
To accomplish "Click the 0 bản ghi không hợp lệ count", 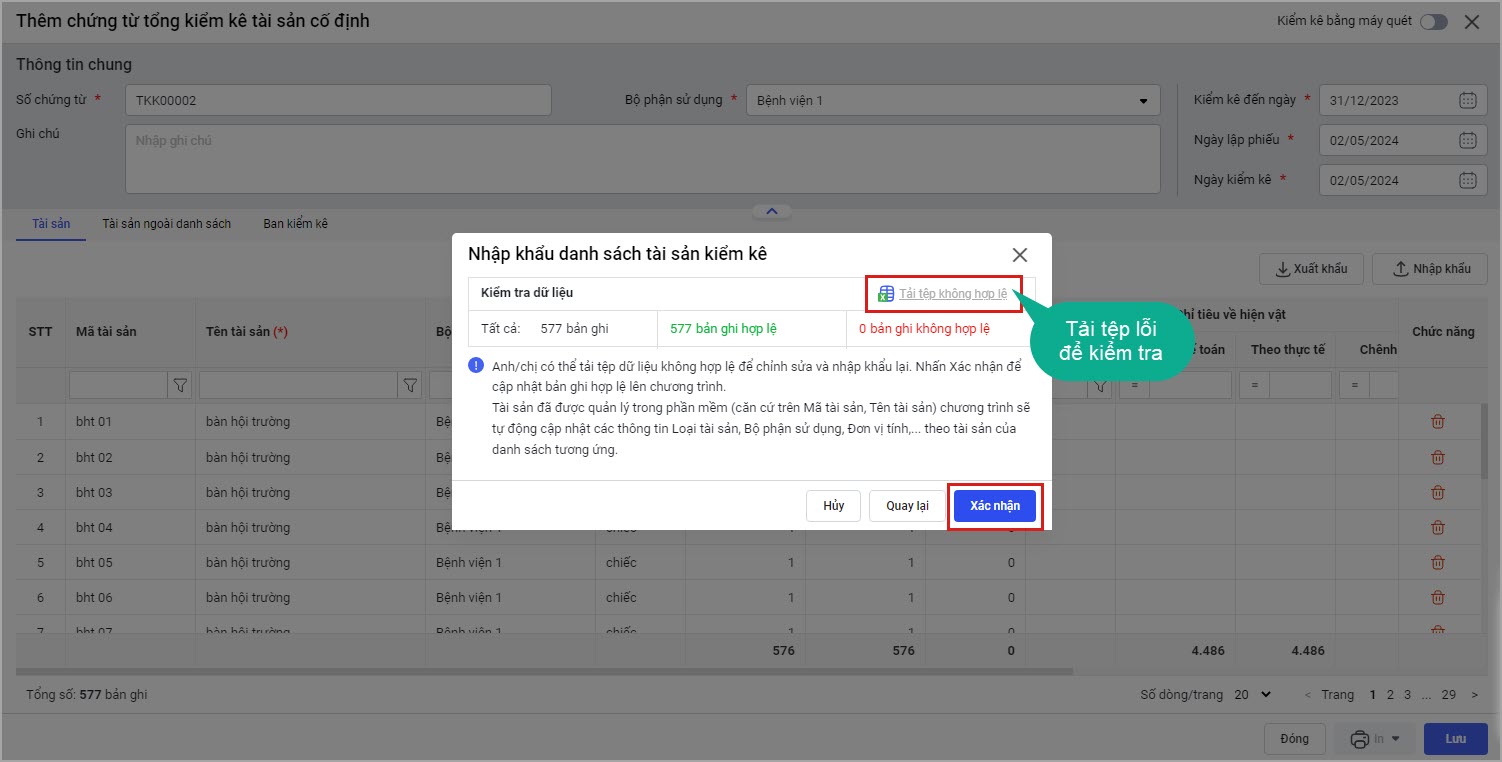I will pos(924,328).
